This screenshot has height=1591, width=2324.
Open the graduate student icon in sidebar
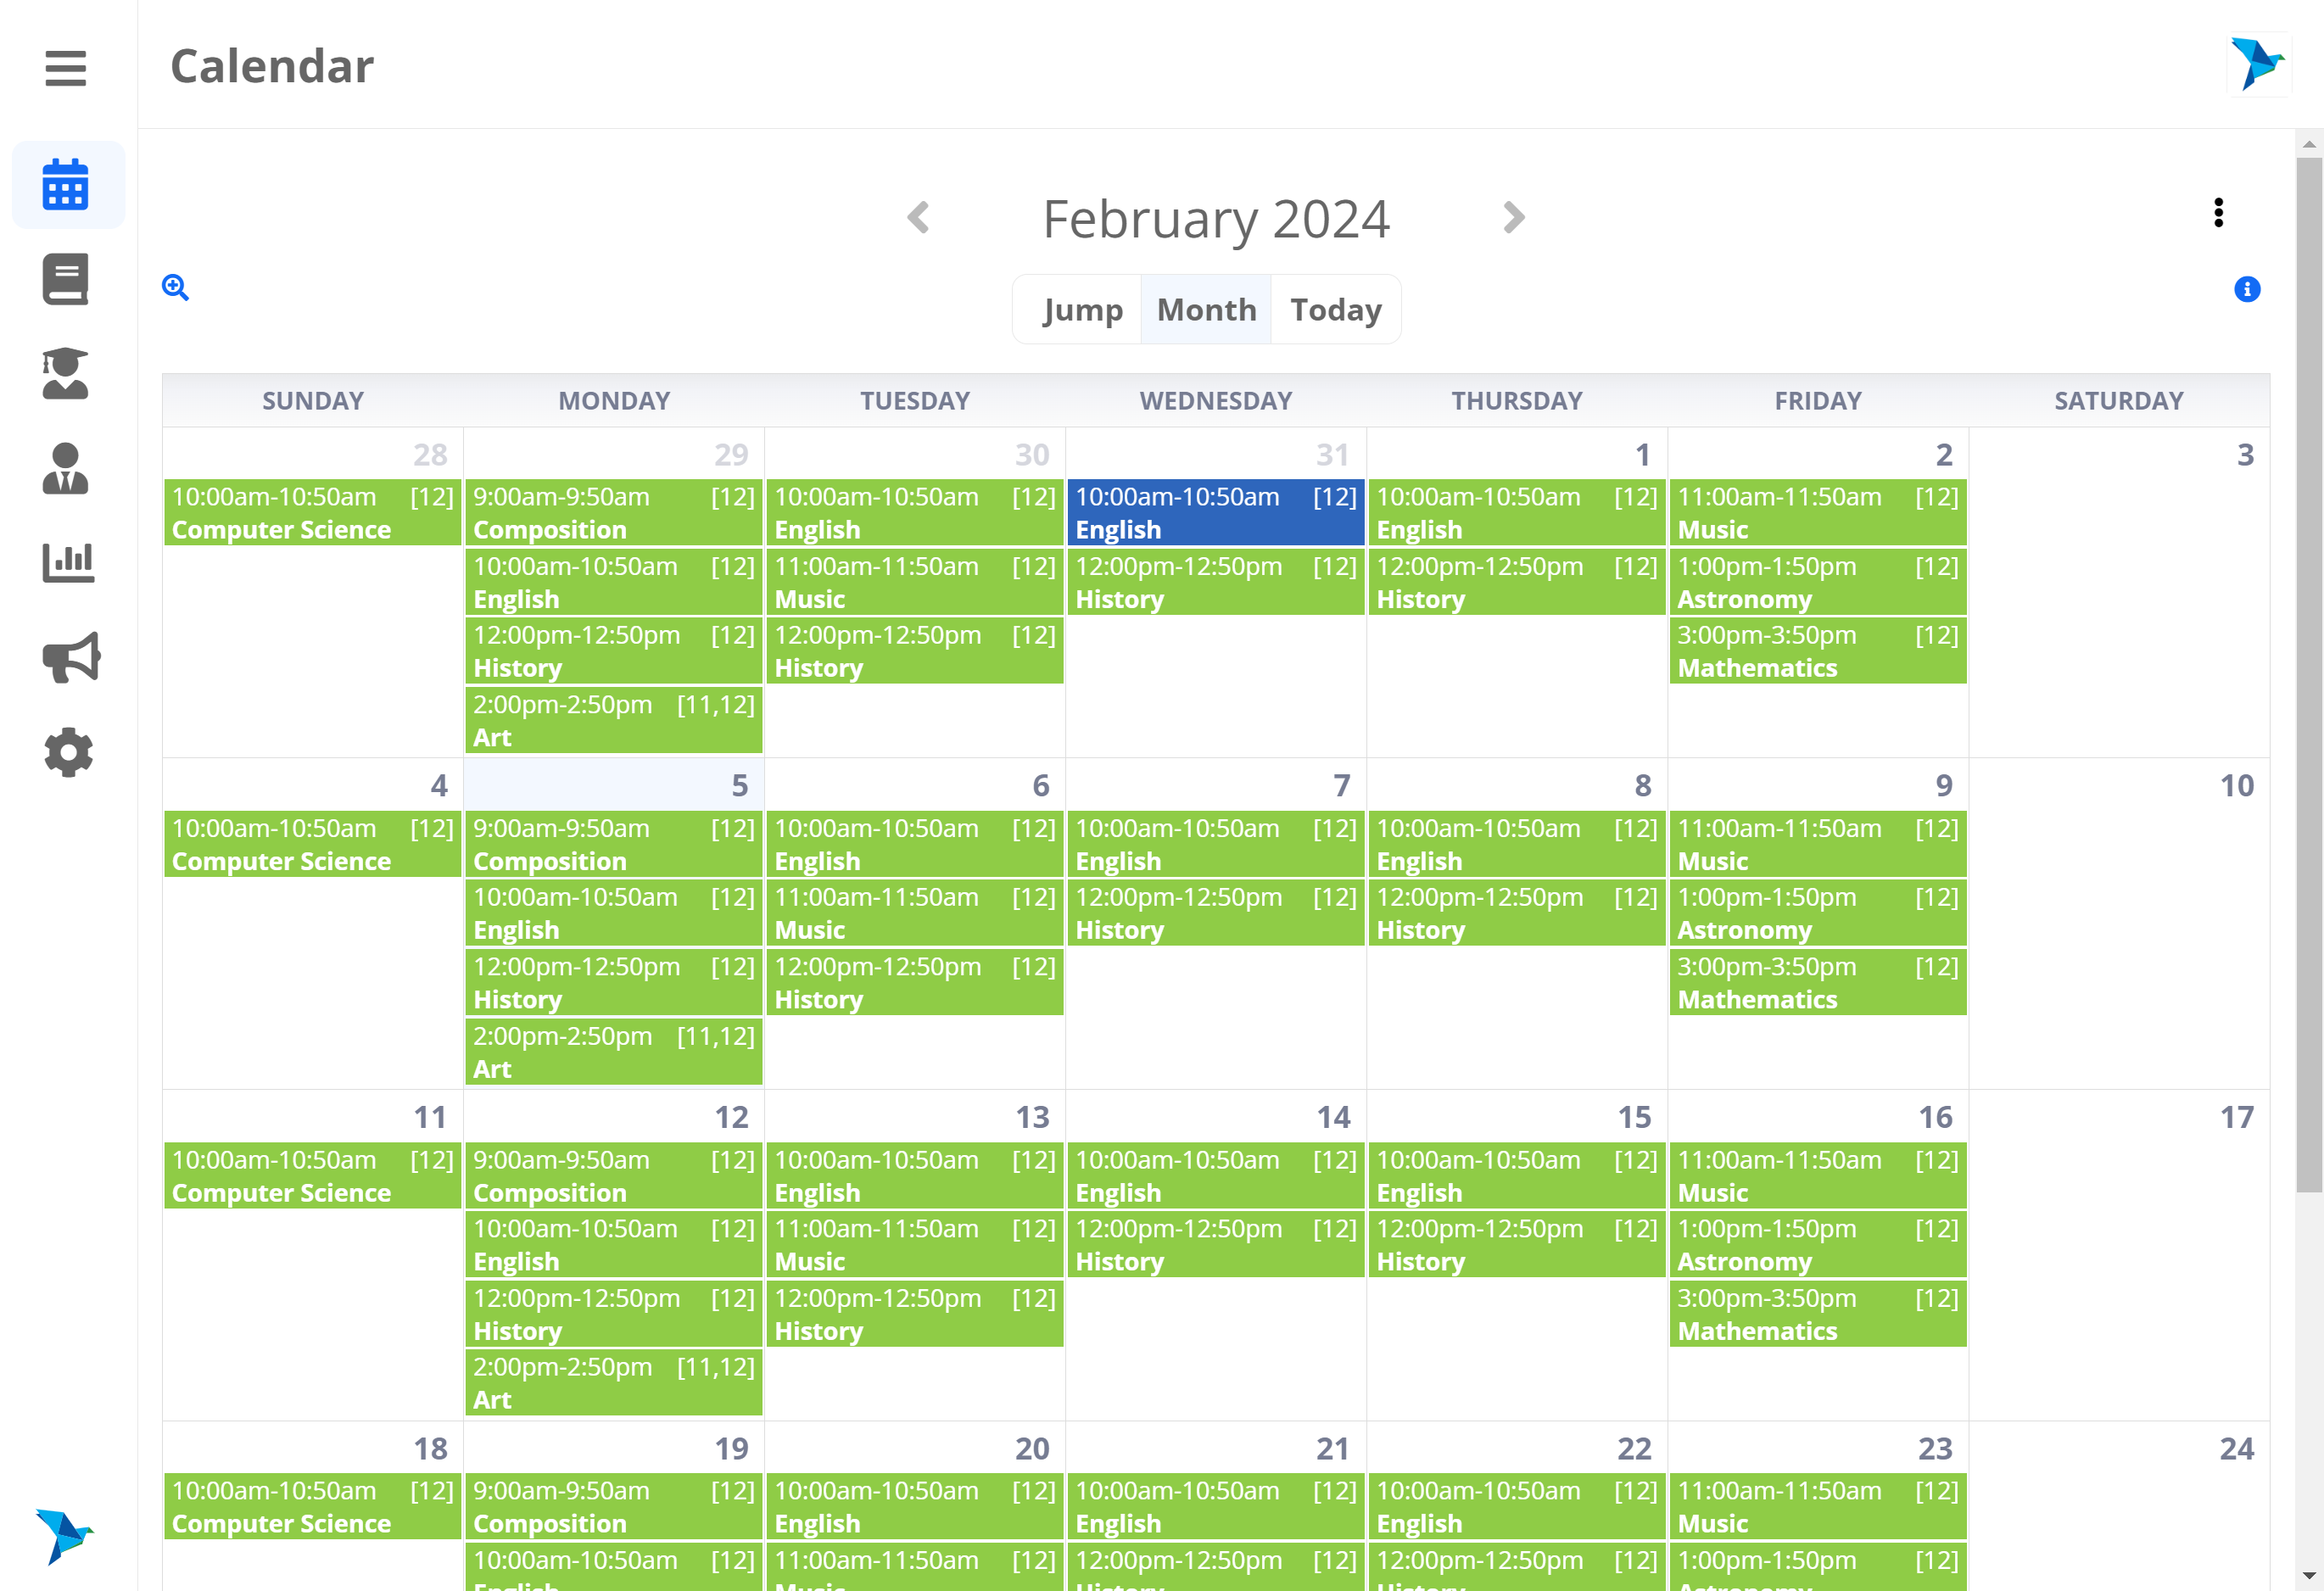(x=66, y=374)
